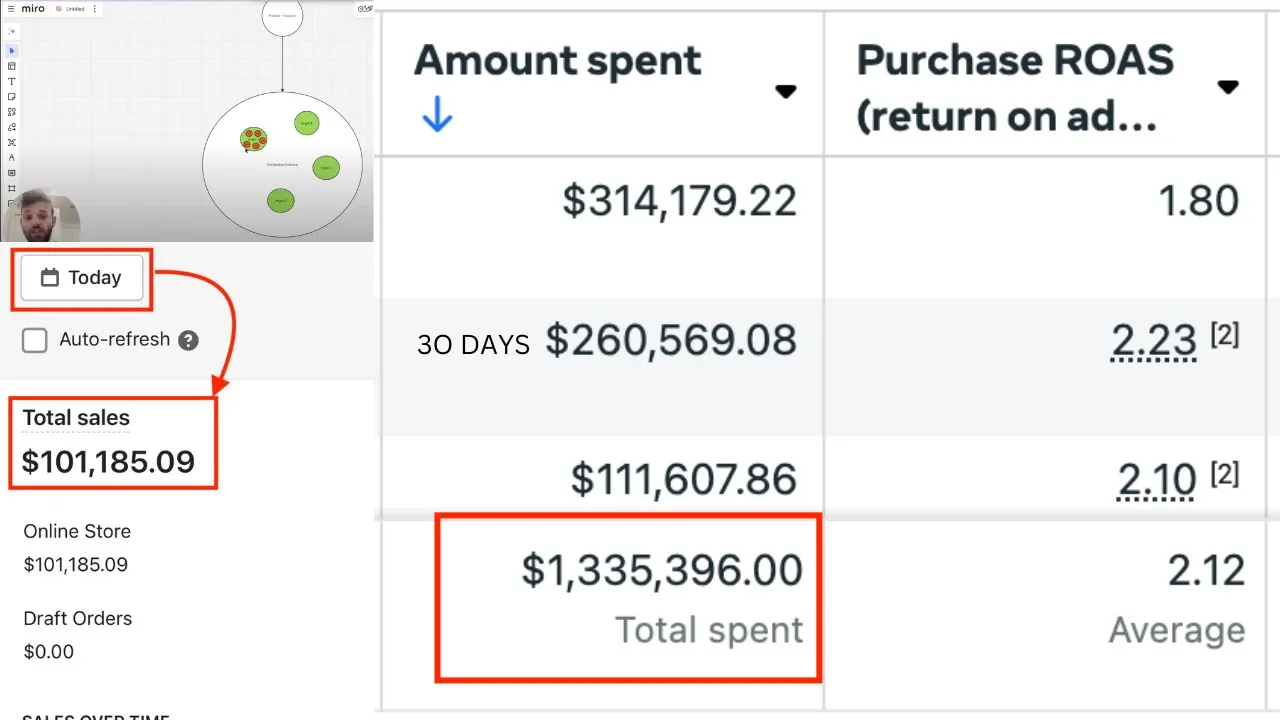This screenshot has height=720, width=1280.
Task: Select the cursor tool in Miro
Action: pos(12,50)
